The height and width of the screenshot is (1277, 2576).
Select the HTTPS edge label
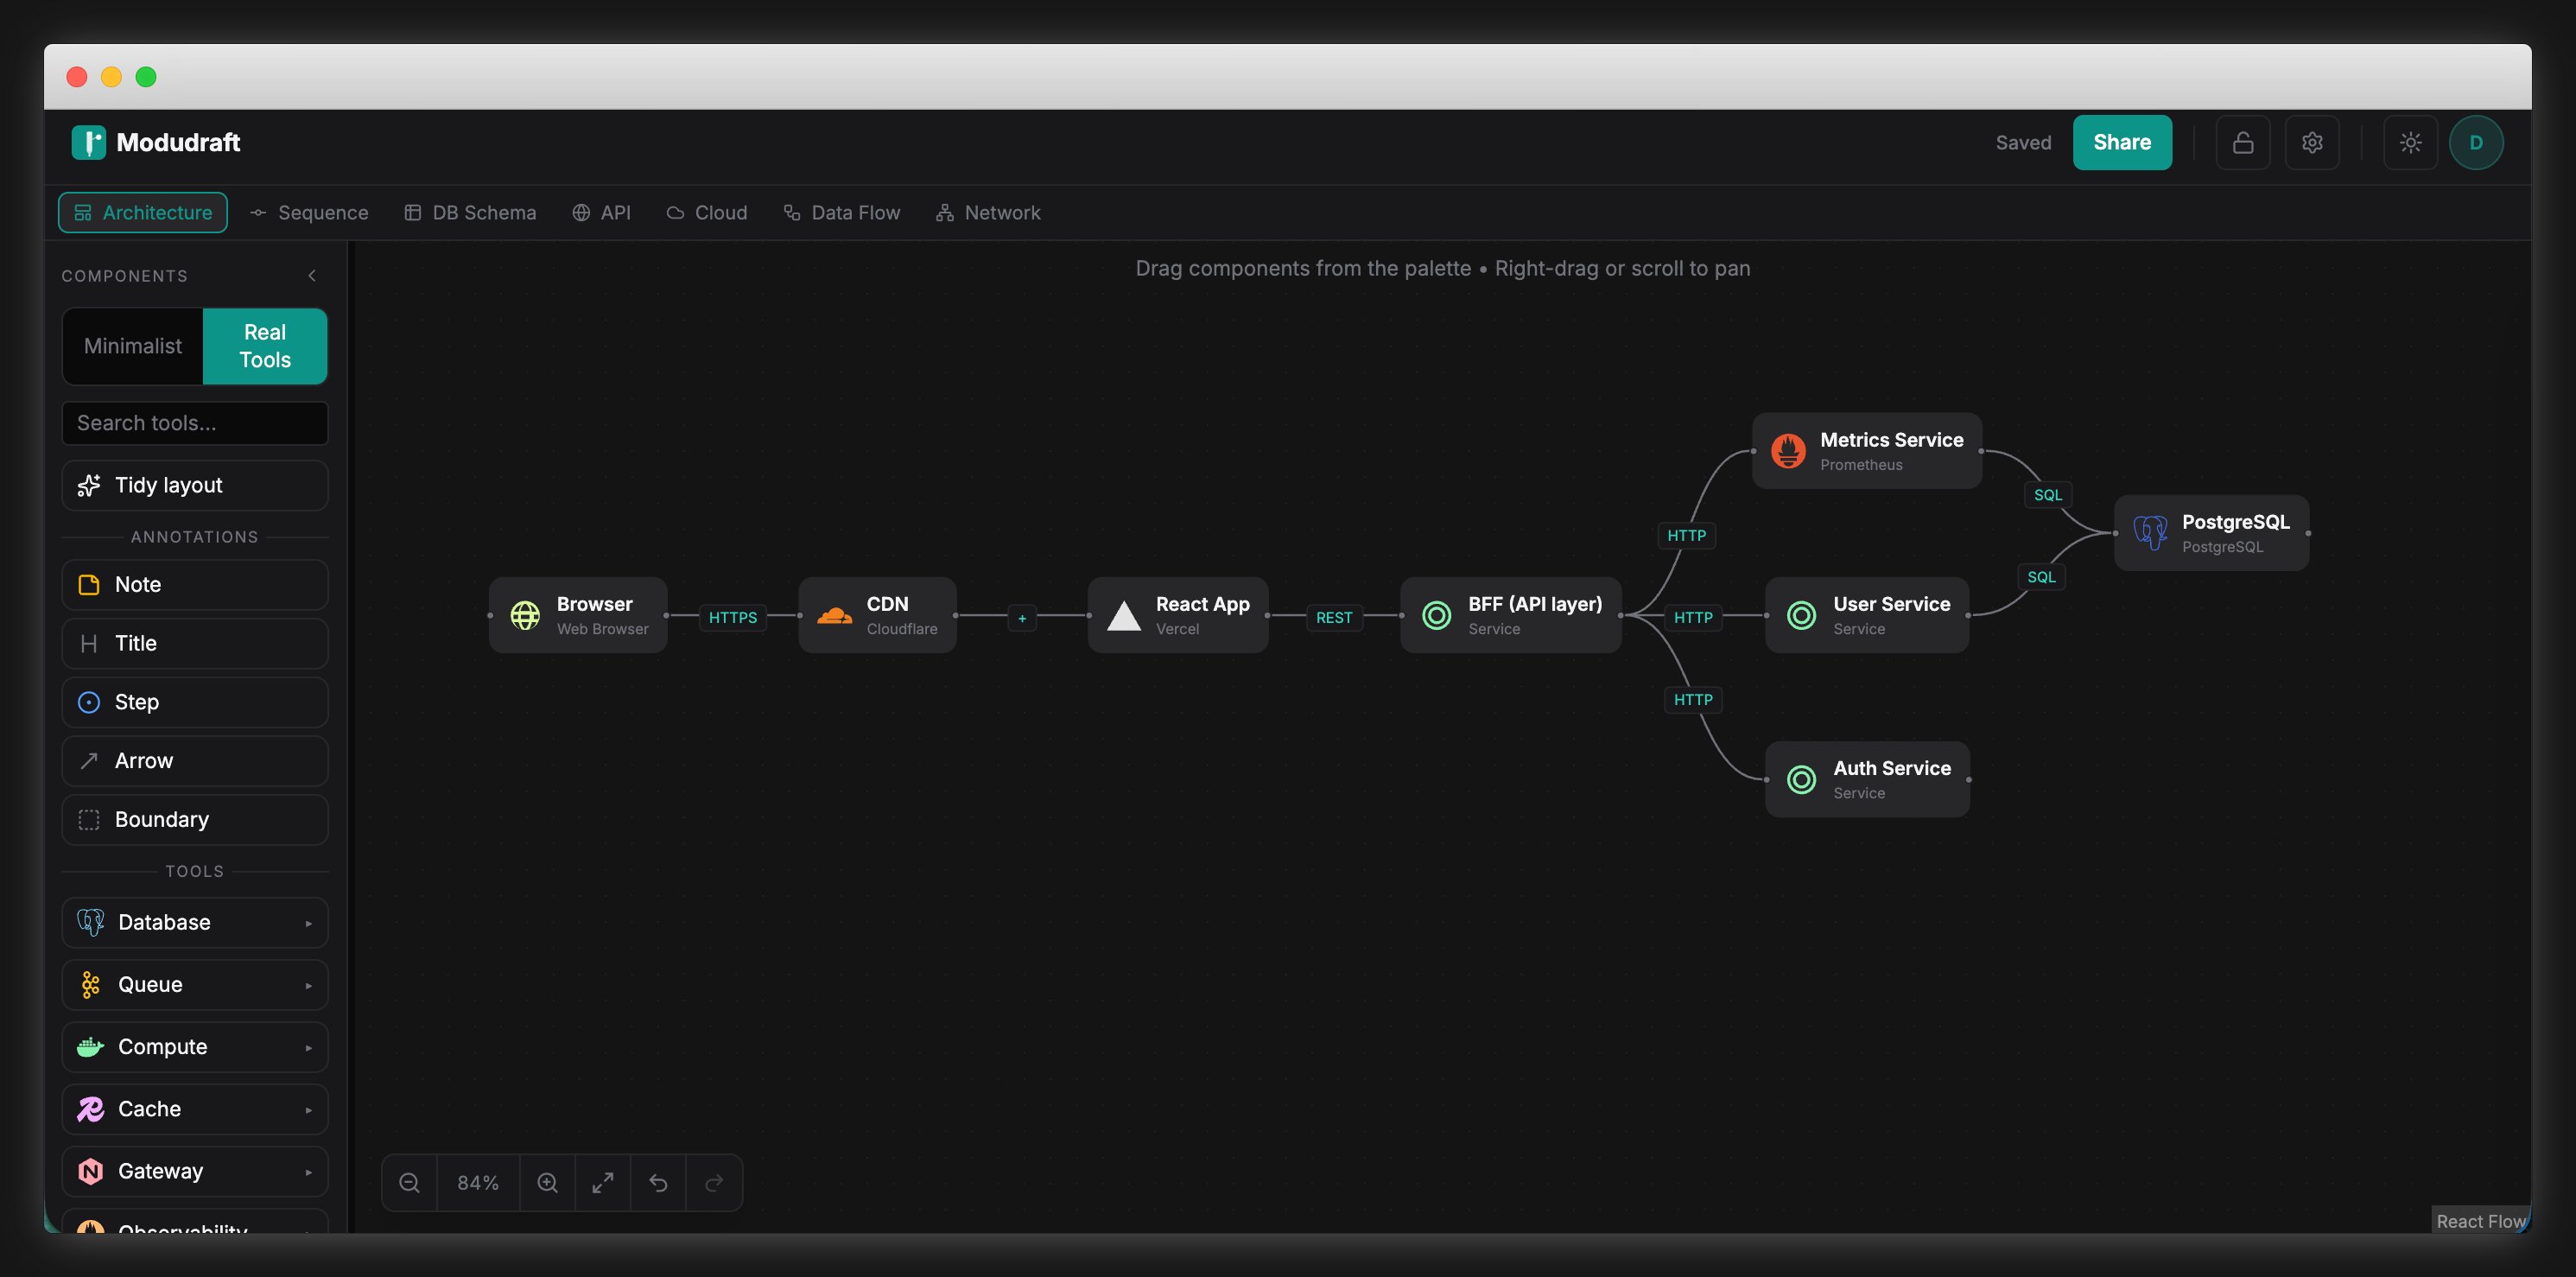point(733,618)
